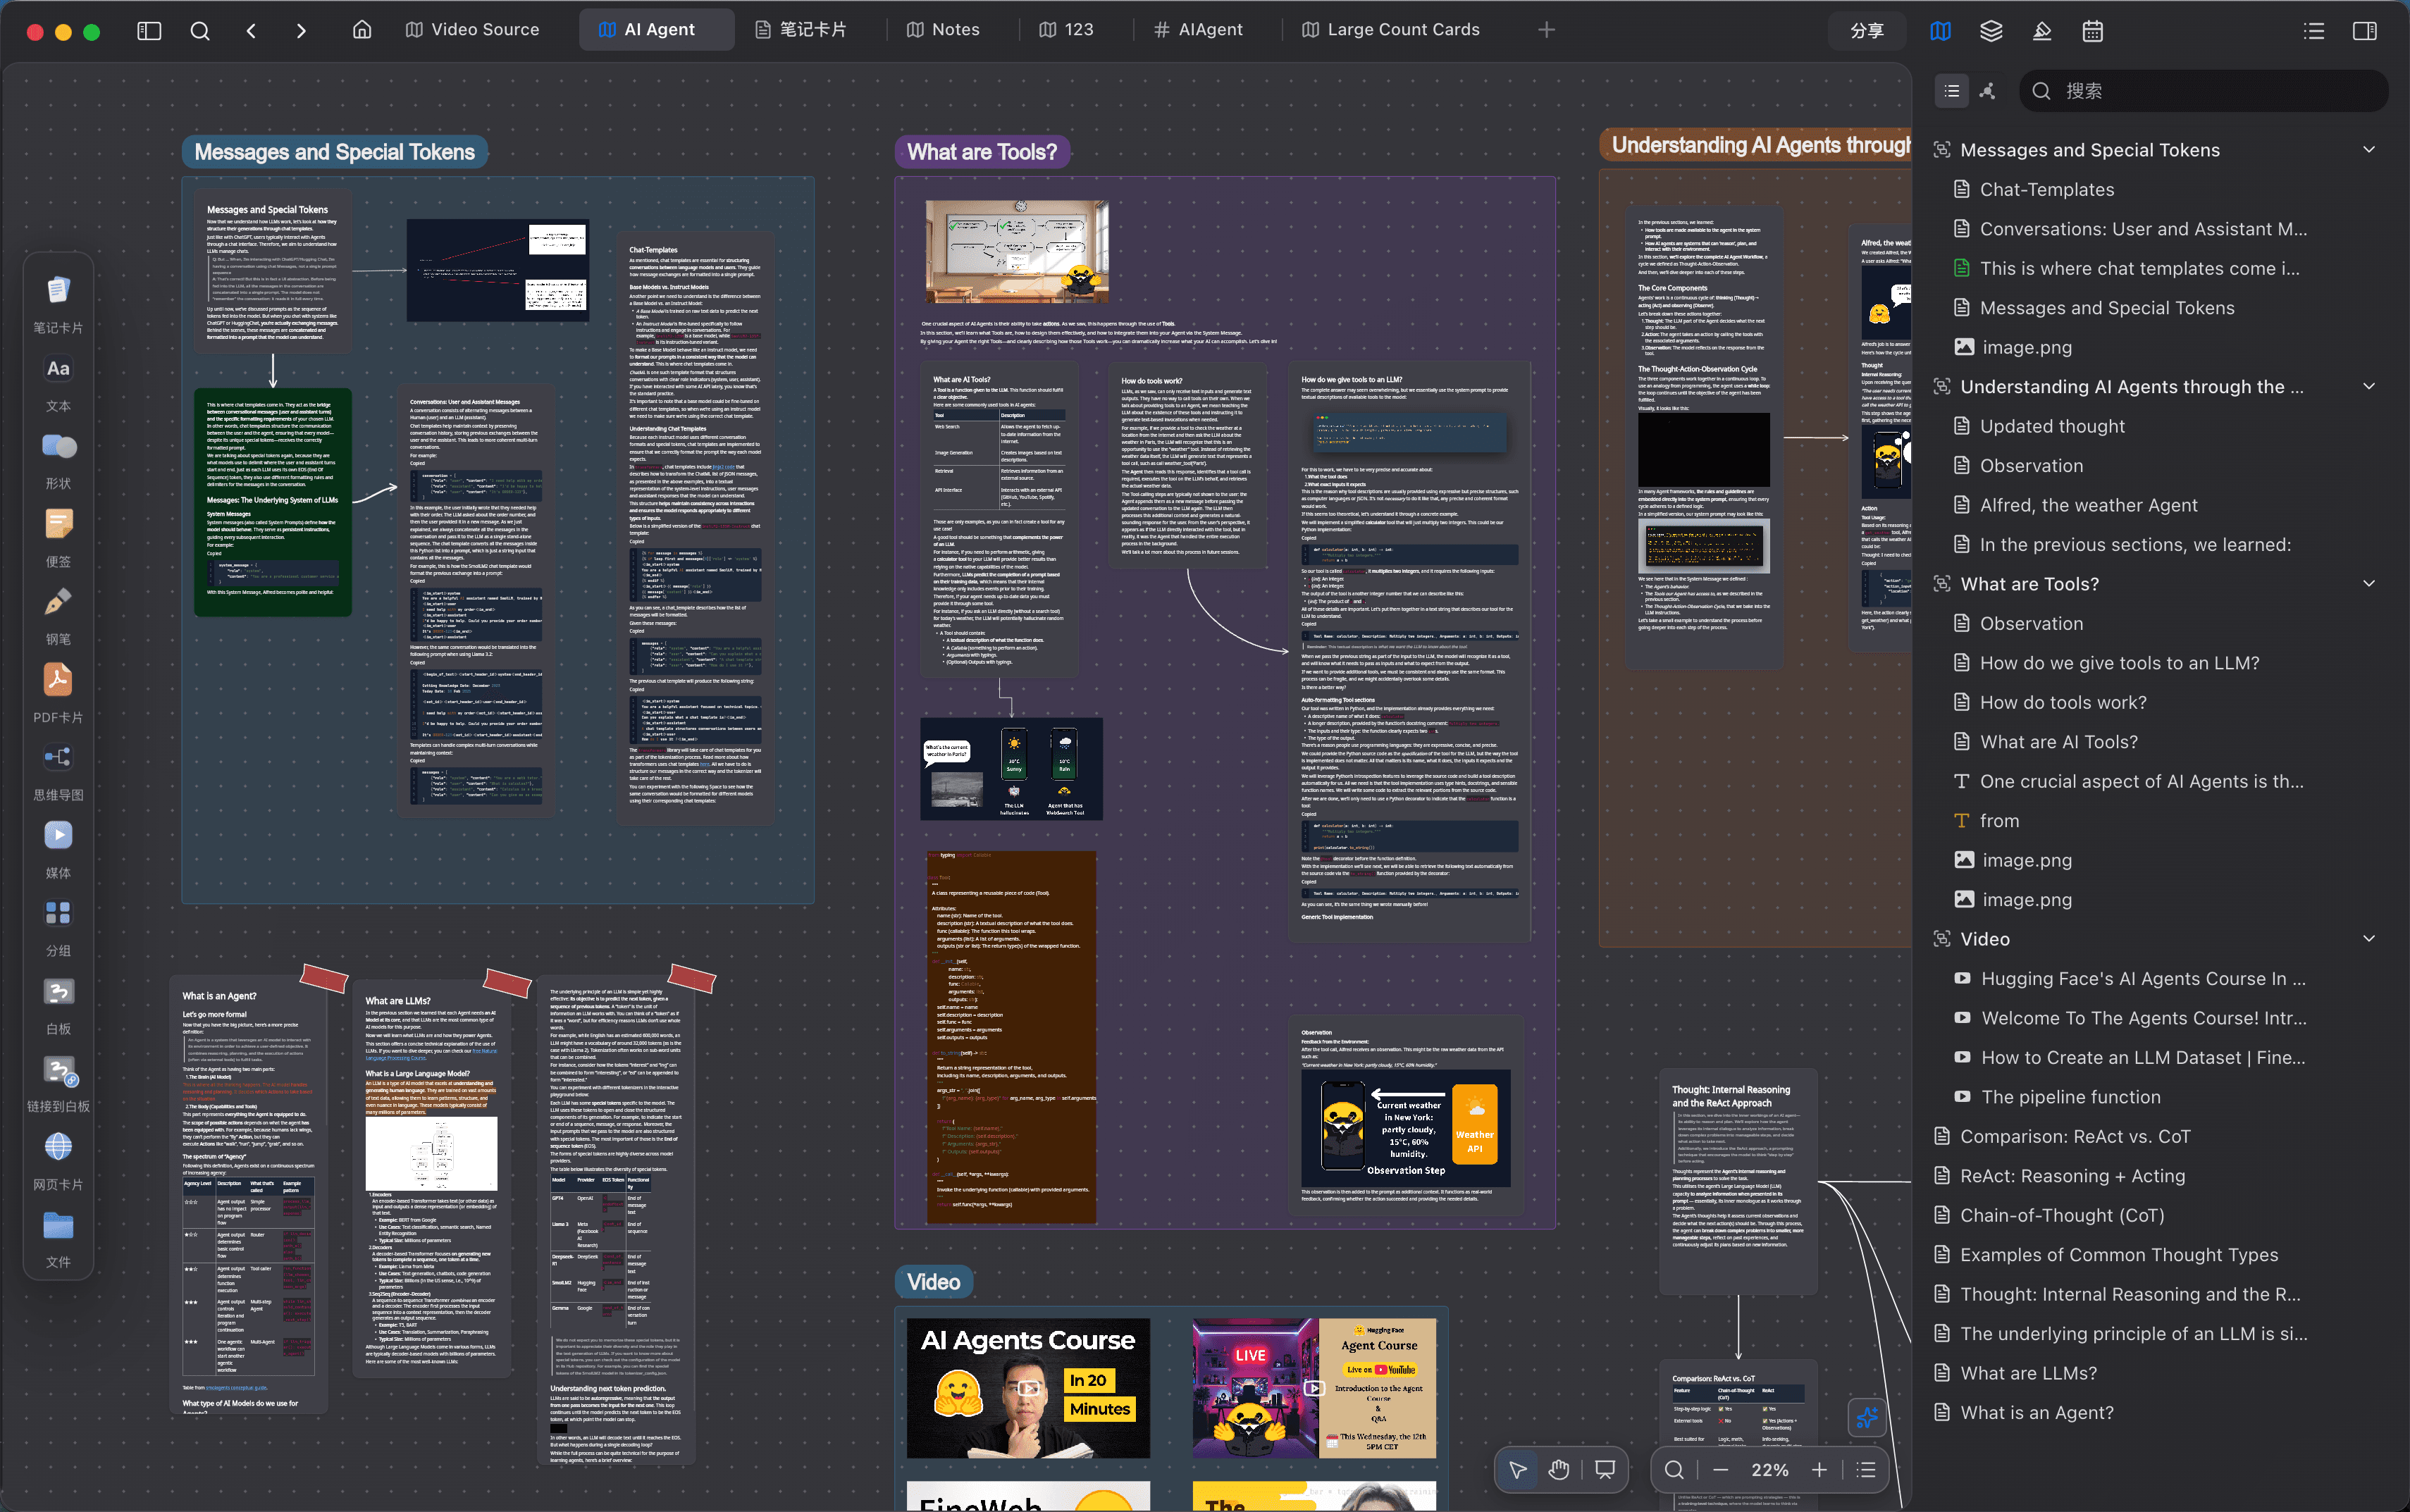Select the PDF卡片 tool
The width and height of the screenshot is (2410, 1512).
tap(58, 693)
